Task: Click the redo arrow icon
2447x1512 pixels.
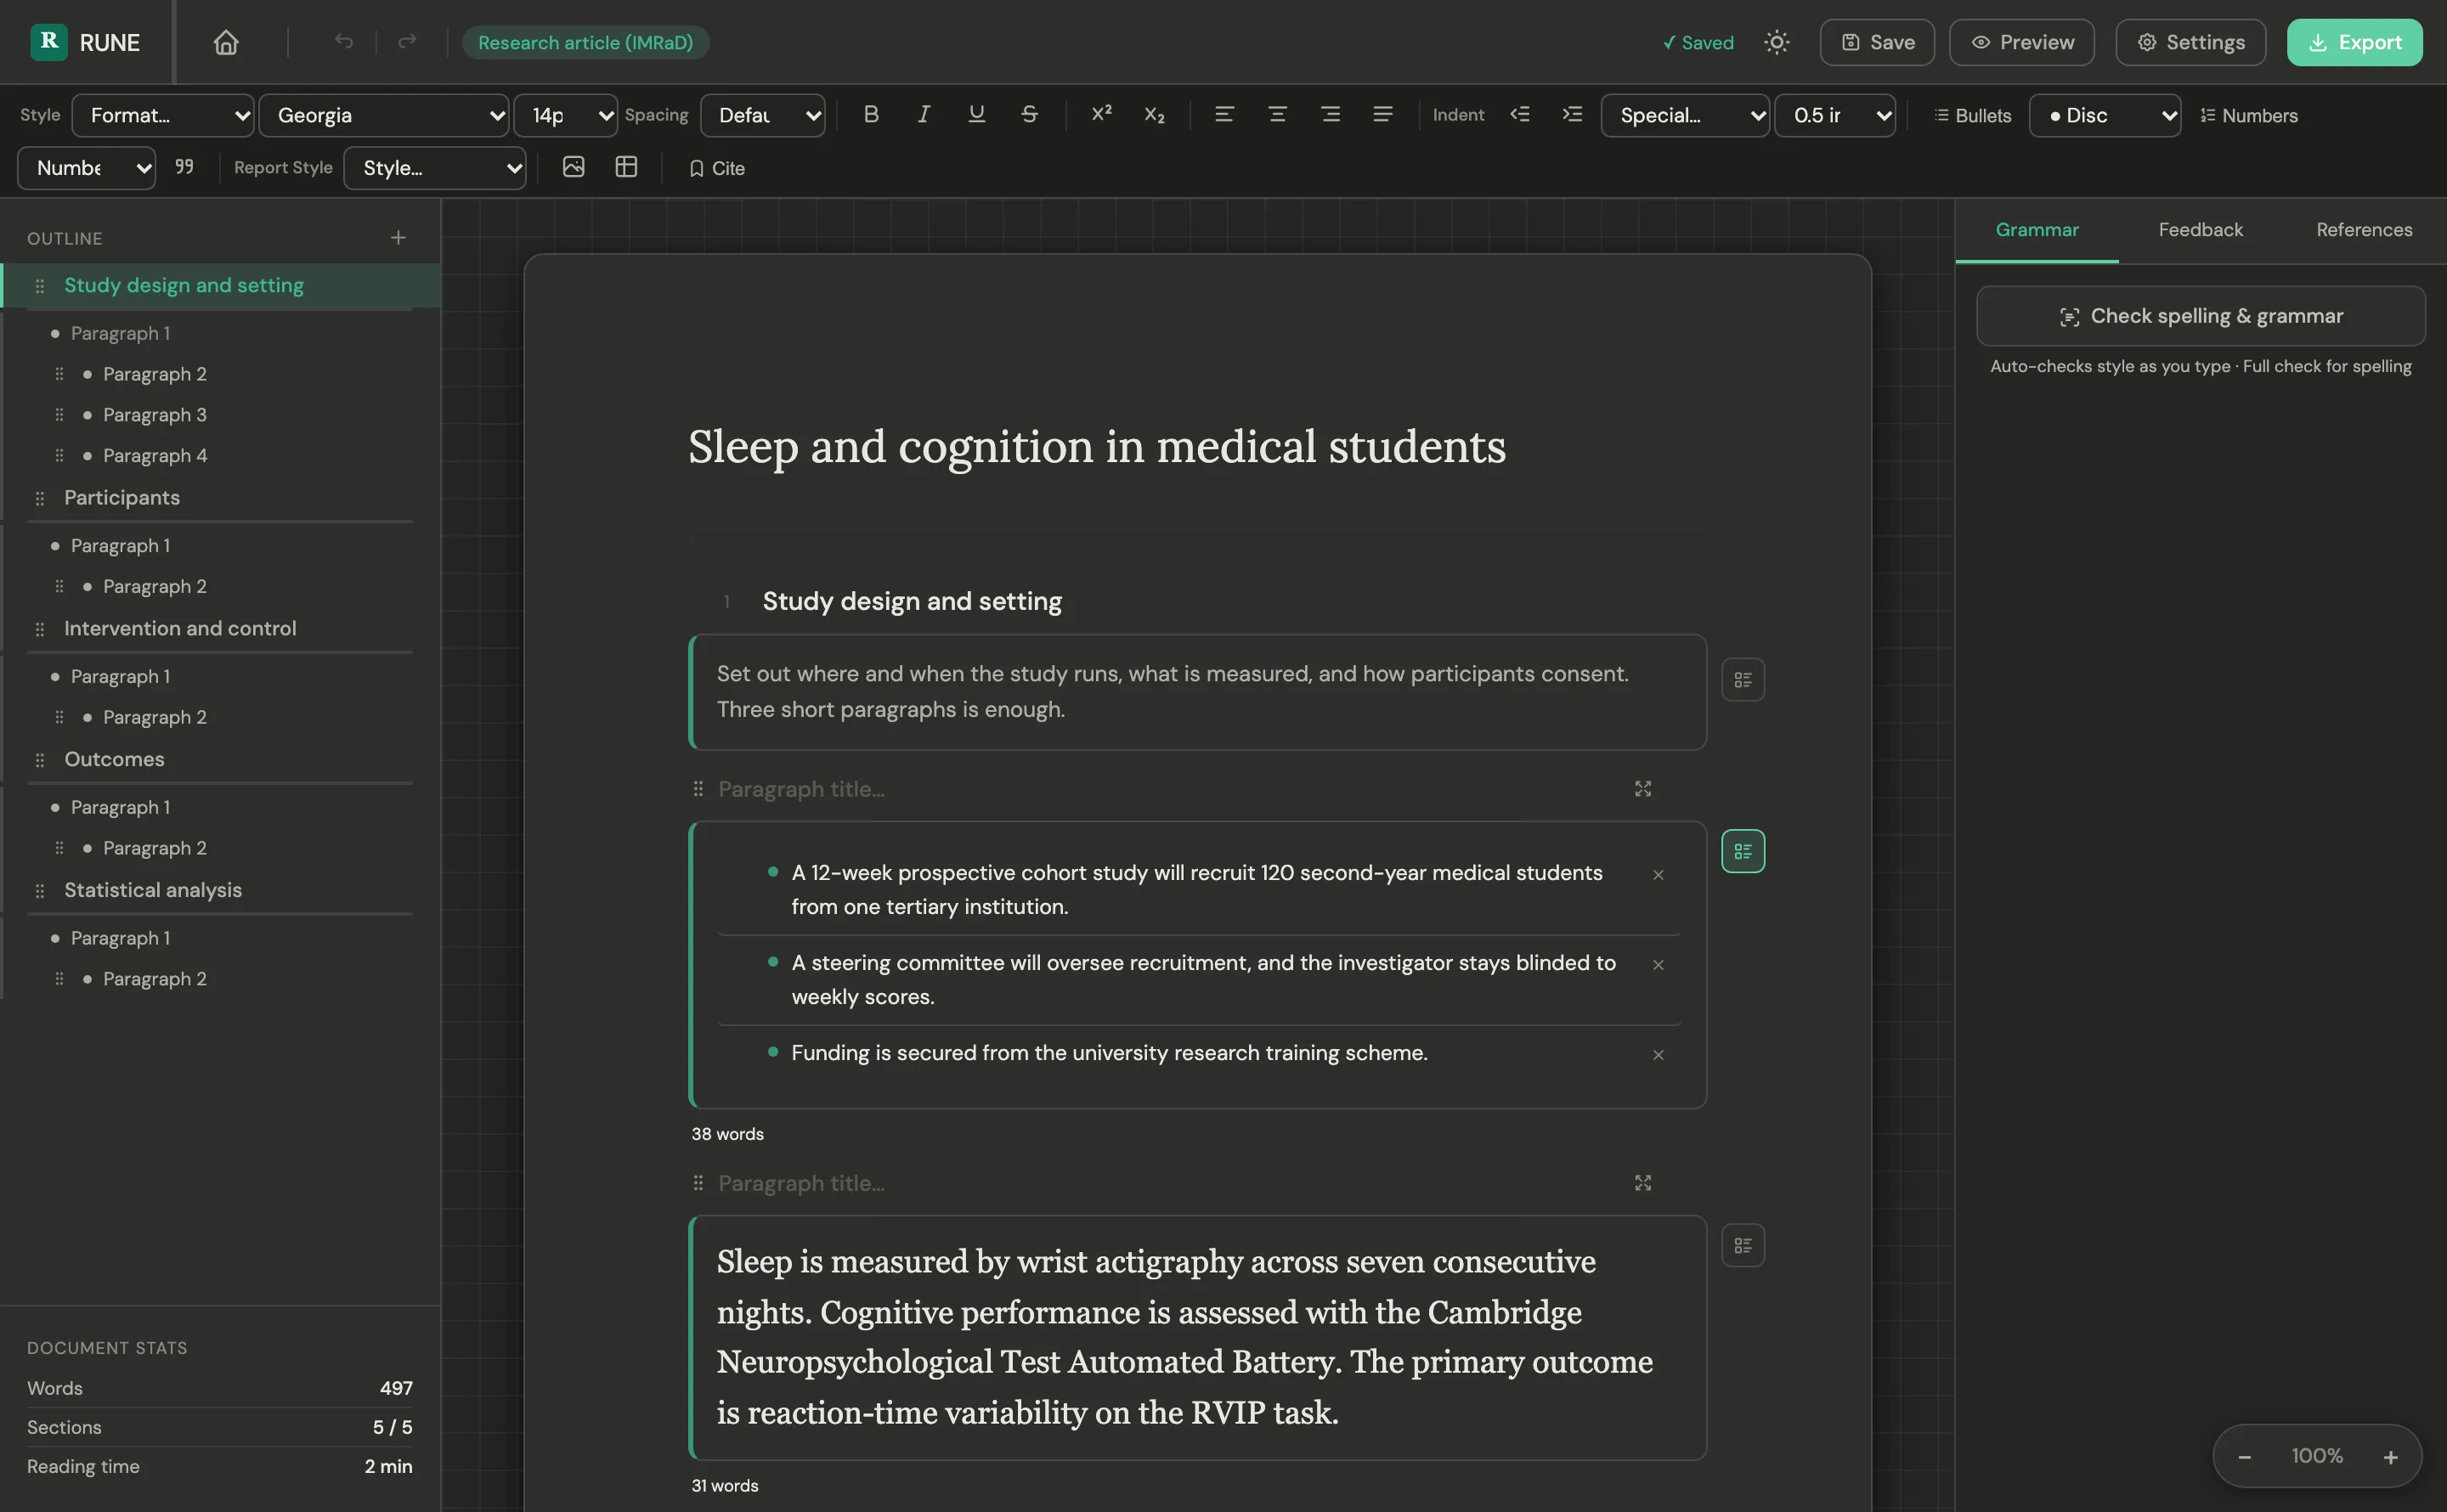Action: 407,42
